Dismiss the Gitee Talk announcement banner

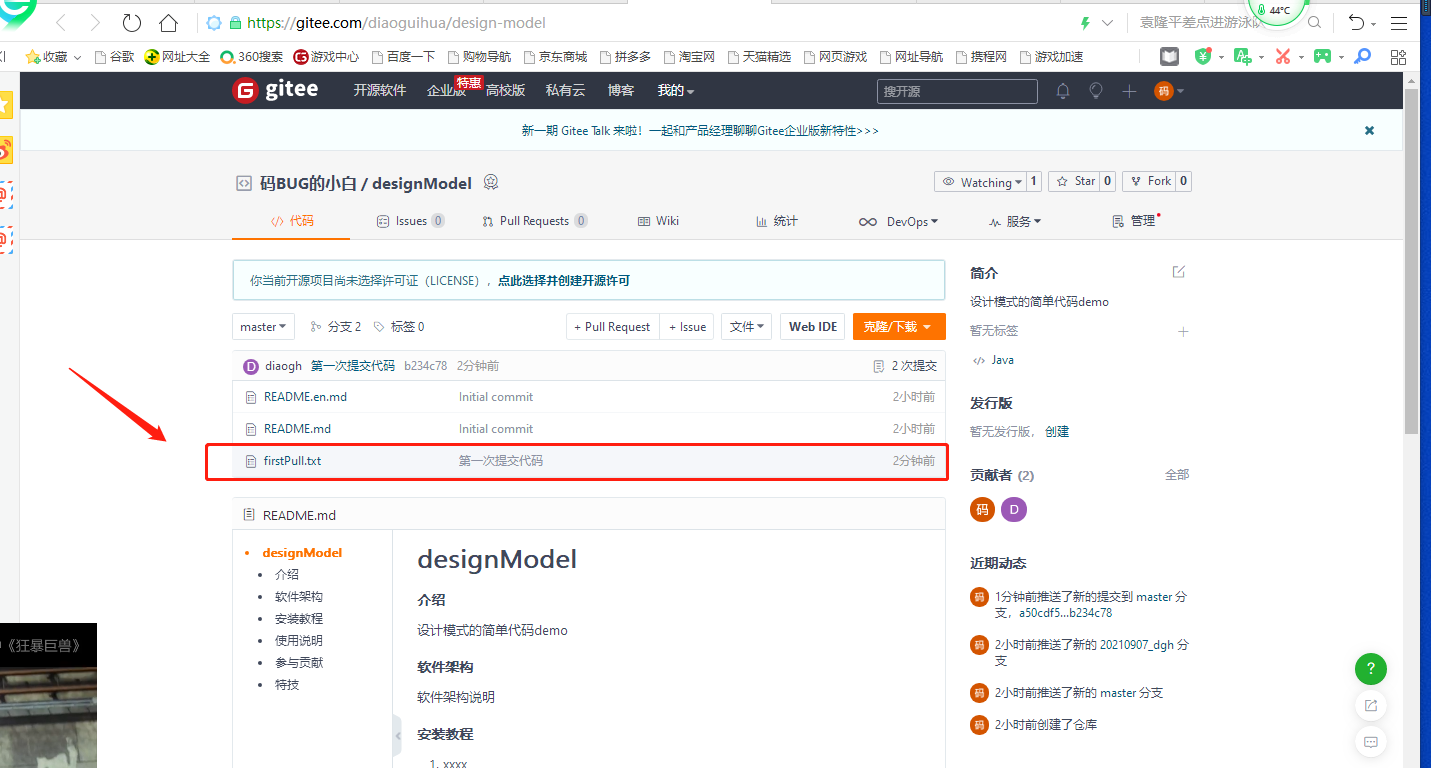(x=1367, y=130)
